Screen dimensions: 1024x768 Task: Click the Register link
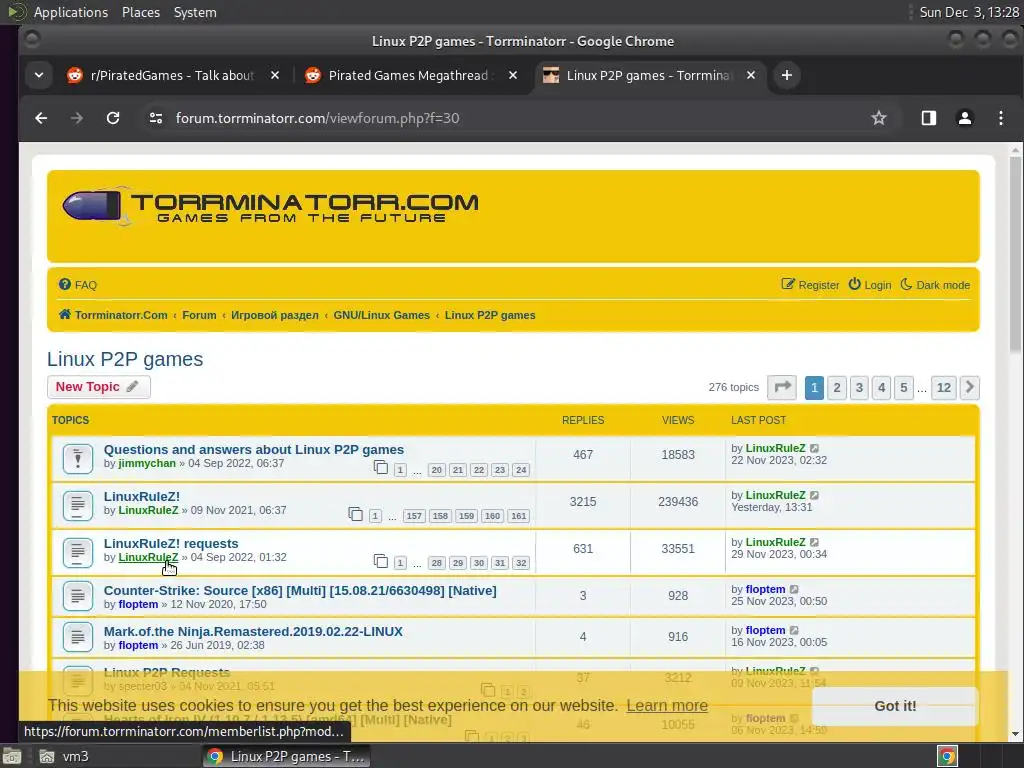[x=810, y=285]
